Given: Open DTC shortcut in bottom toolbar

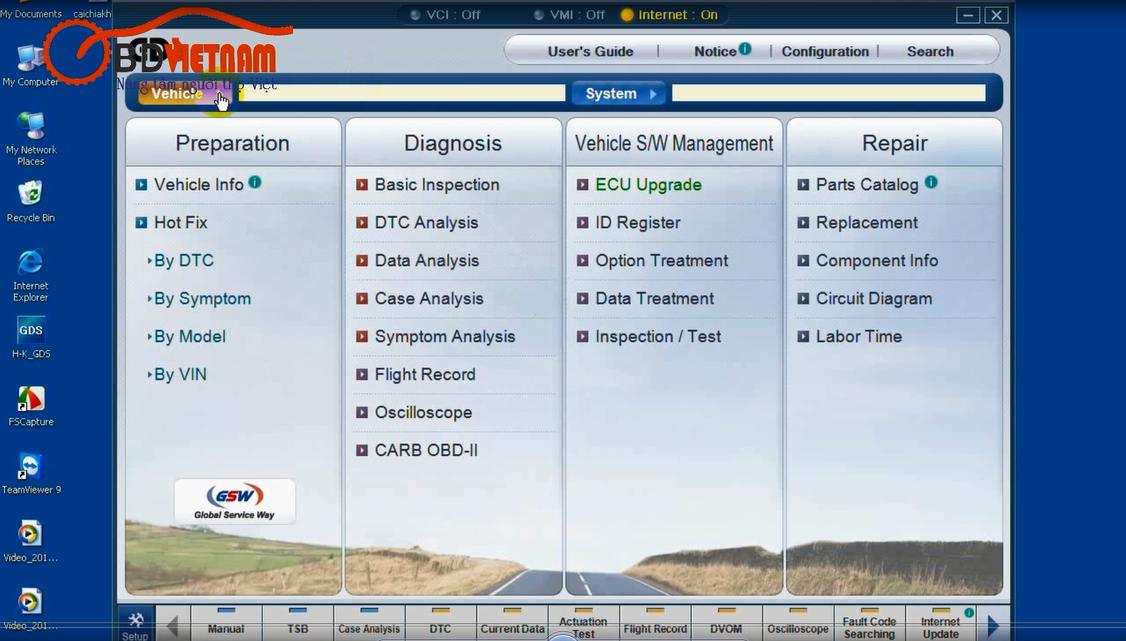Looking at the screenshot, I should click(440, 623).
